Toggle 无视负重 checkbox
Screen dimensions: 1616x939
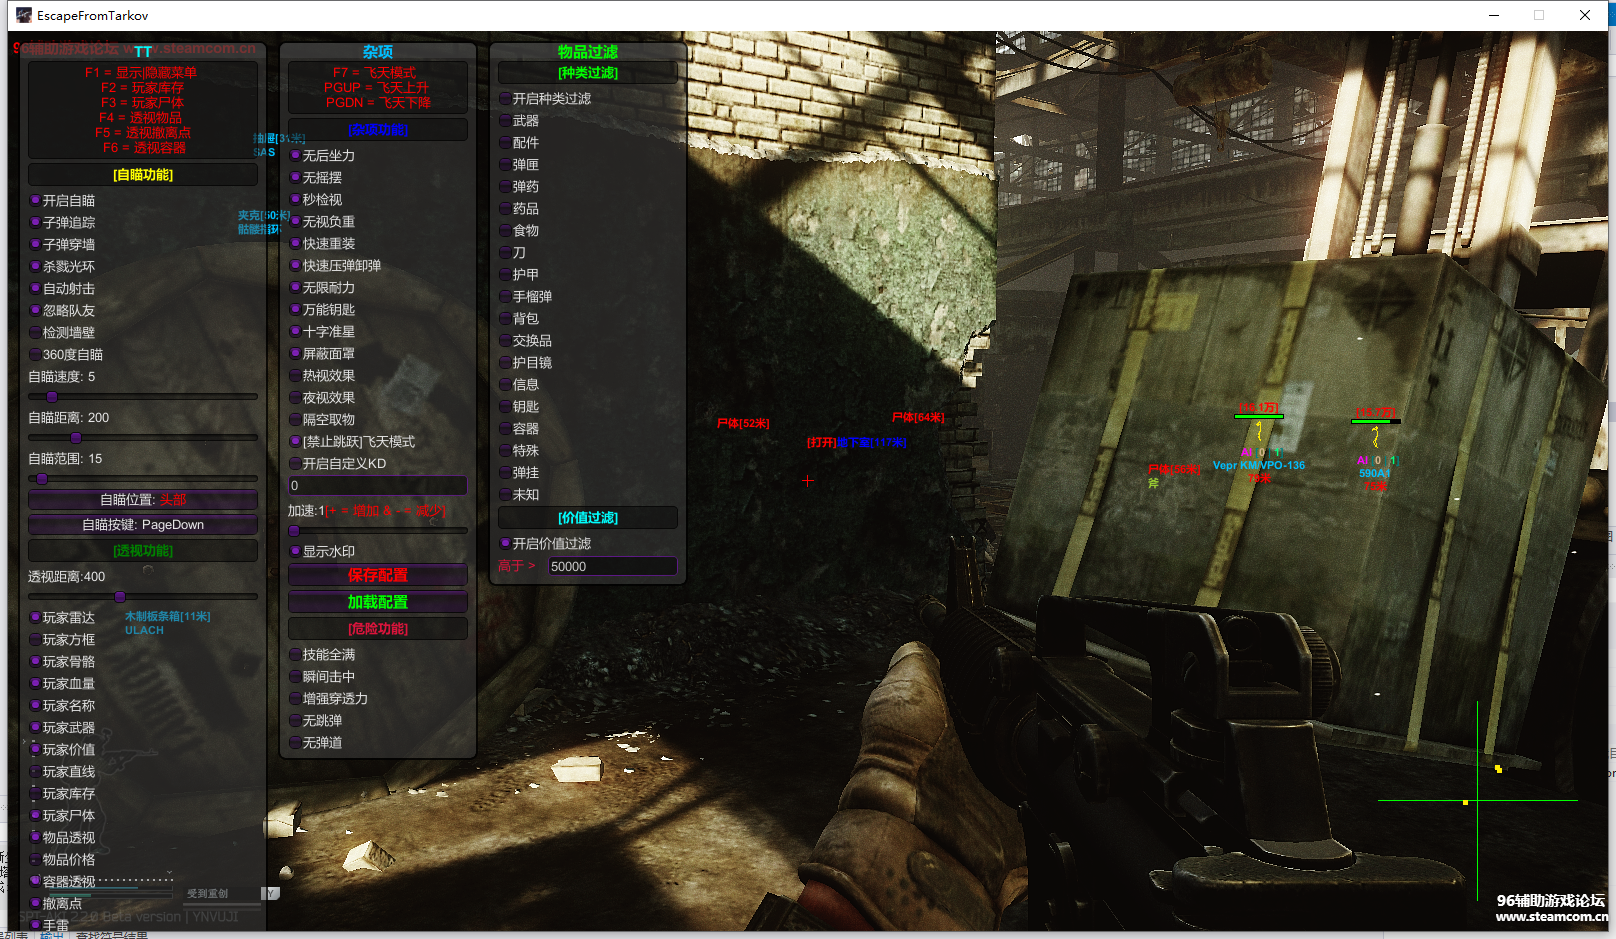pyautogui.click(x=296, y=221)
